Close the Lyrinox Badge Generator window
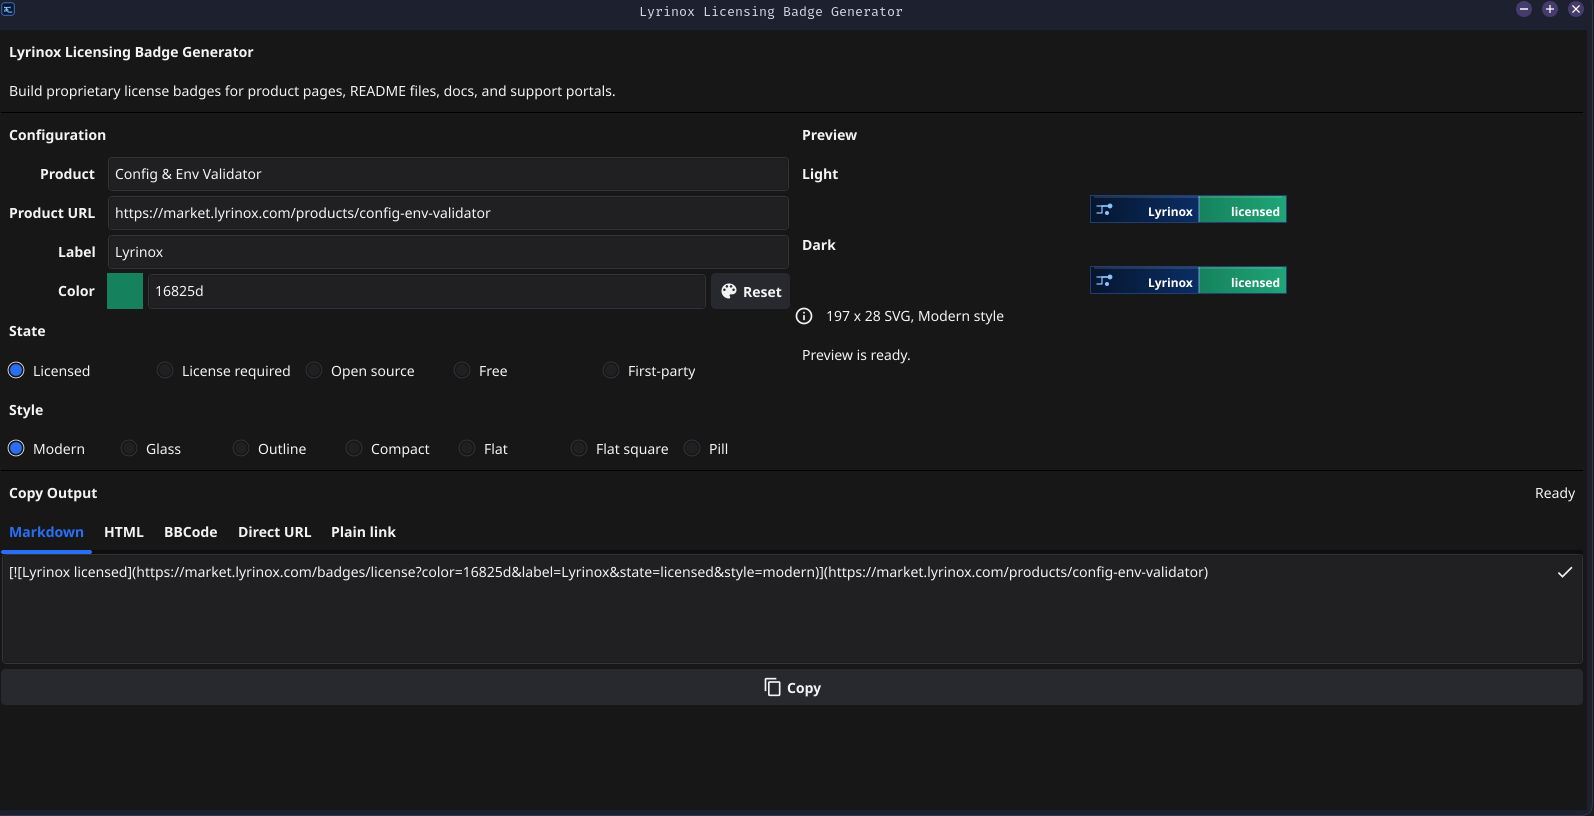Image resolution: width=1594 pixels, height=816 pixels. 1576,9
